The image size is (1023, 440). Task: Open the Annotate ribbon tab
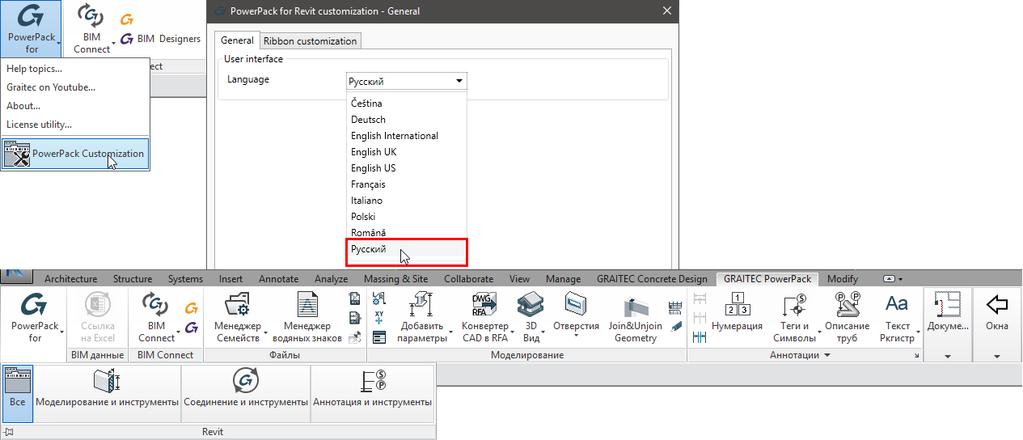(279, 279)
